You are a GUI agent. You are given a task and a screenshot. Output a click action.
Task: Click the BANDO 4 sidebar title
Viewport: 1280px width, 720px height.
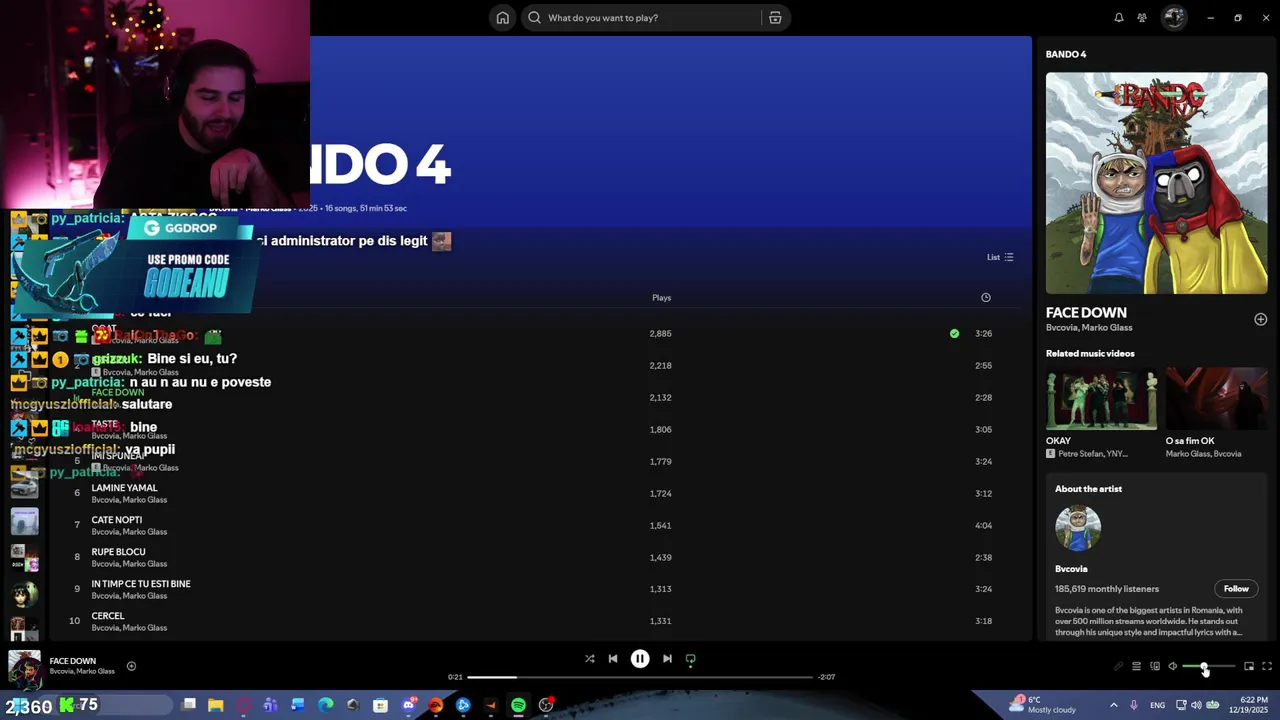tap(1066, 54)
